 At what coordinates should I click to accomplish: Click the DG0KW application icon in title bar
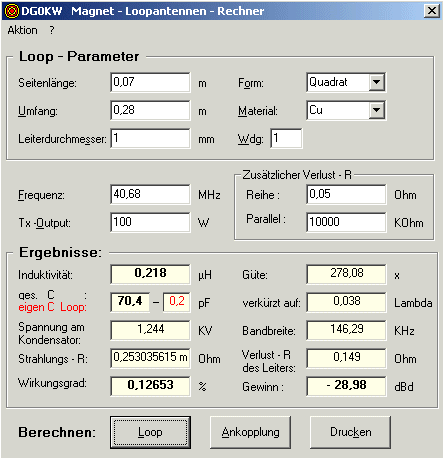[12, 11]
